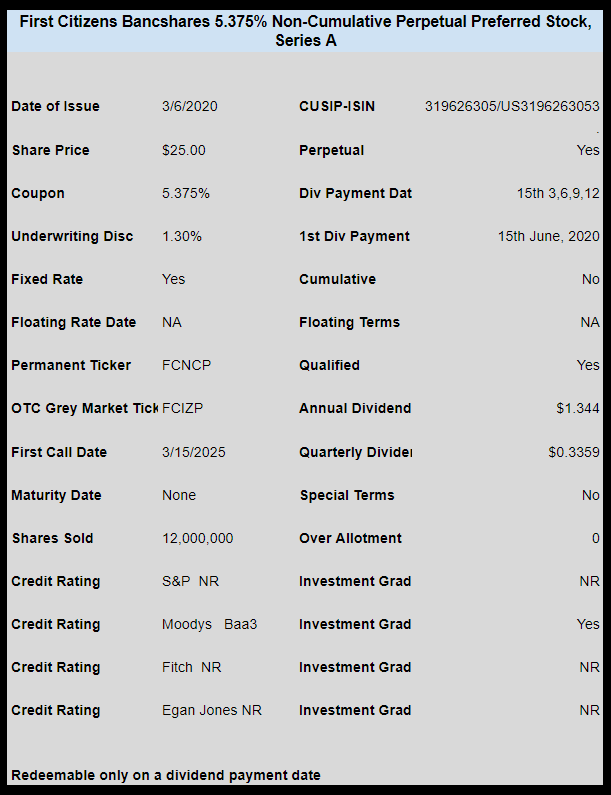Screen dimensions: 611x795
Task: Click the Floating Terms label
Action: [349, 322]
